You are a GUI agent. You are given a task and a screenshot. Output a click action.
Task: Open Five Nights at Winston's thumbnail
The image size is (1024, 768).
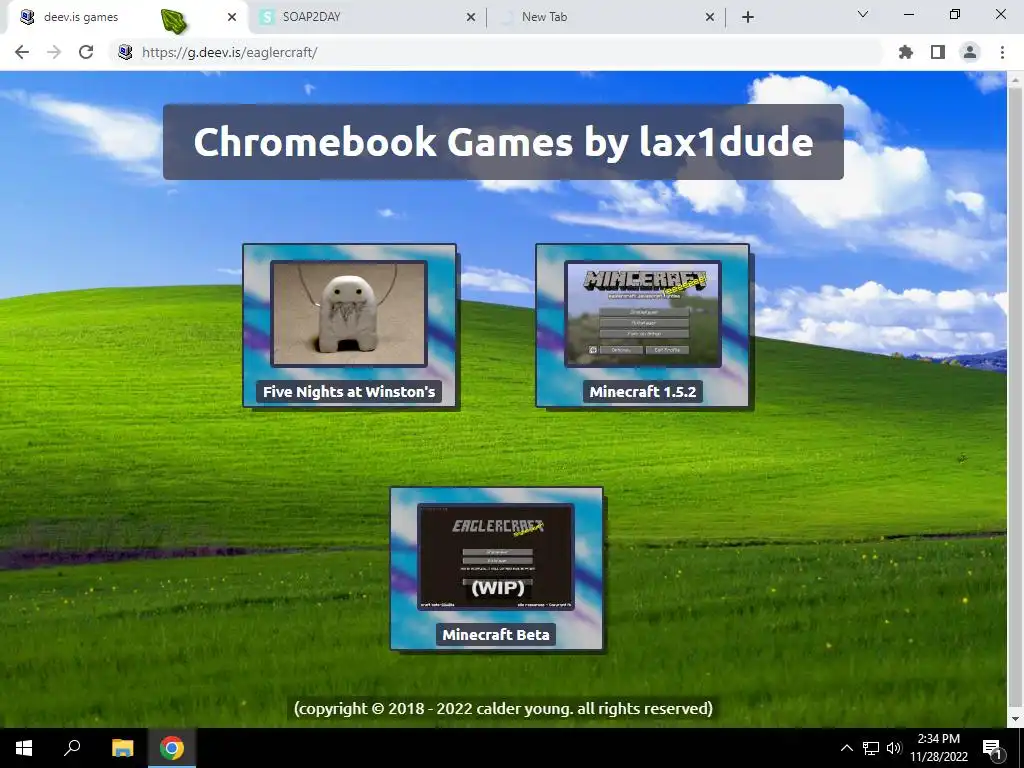click(349, 313)
